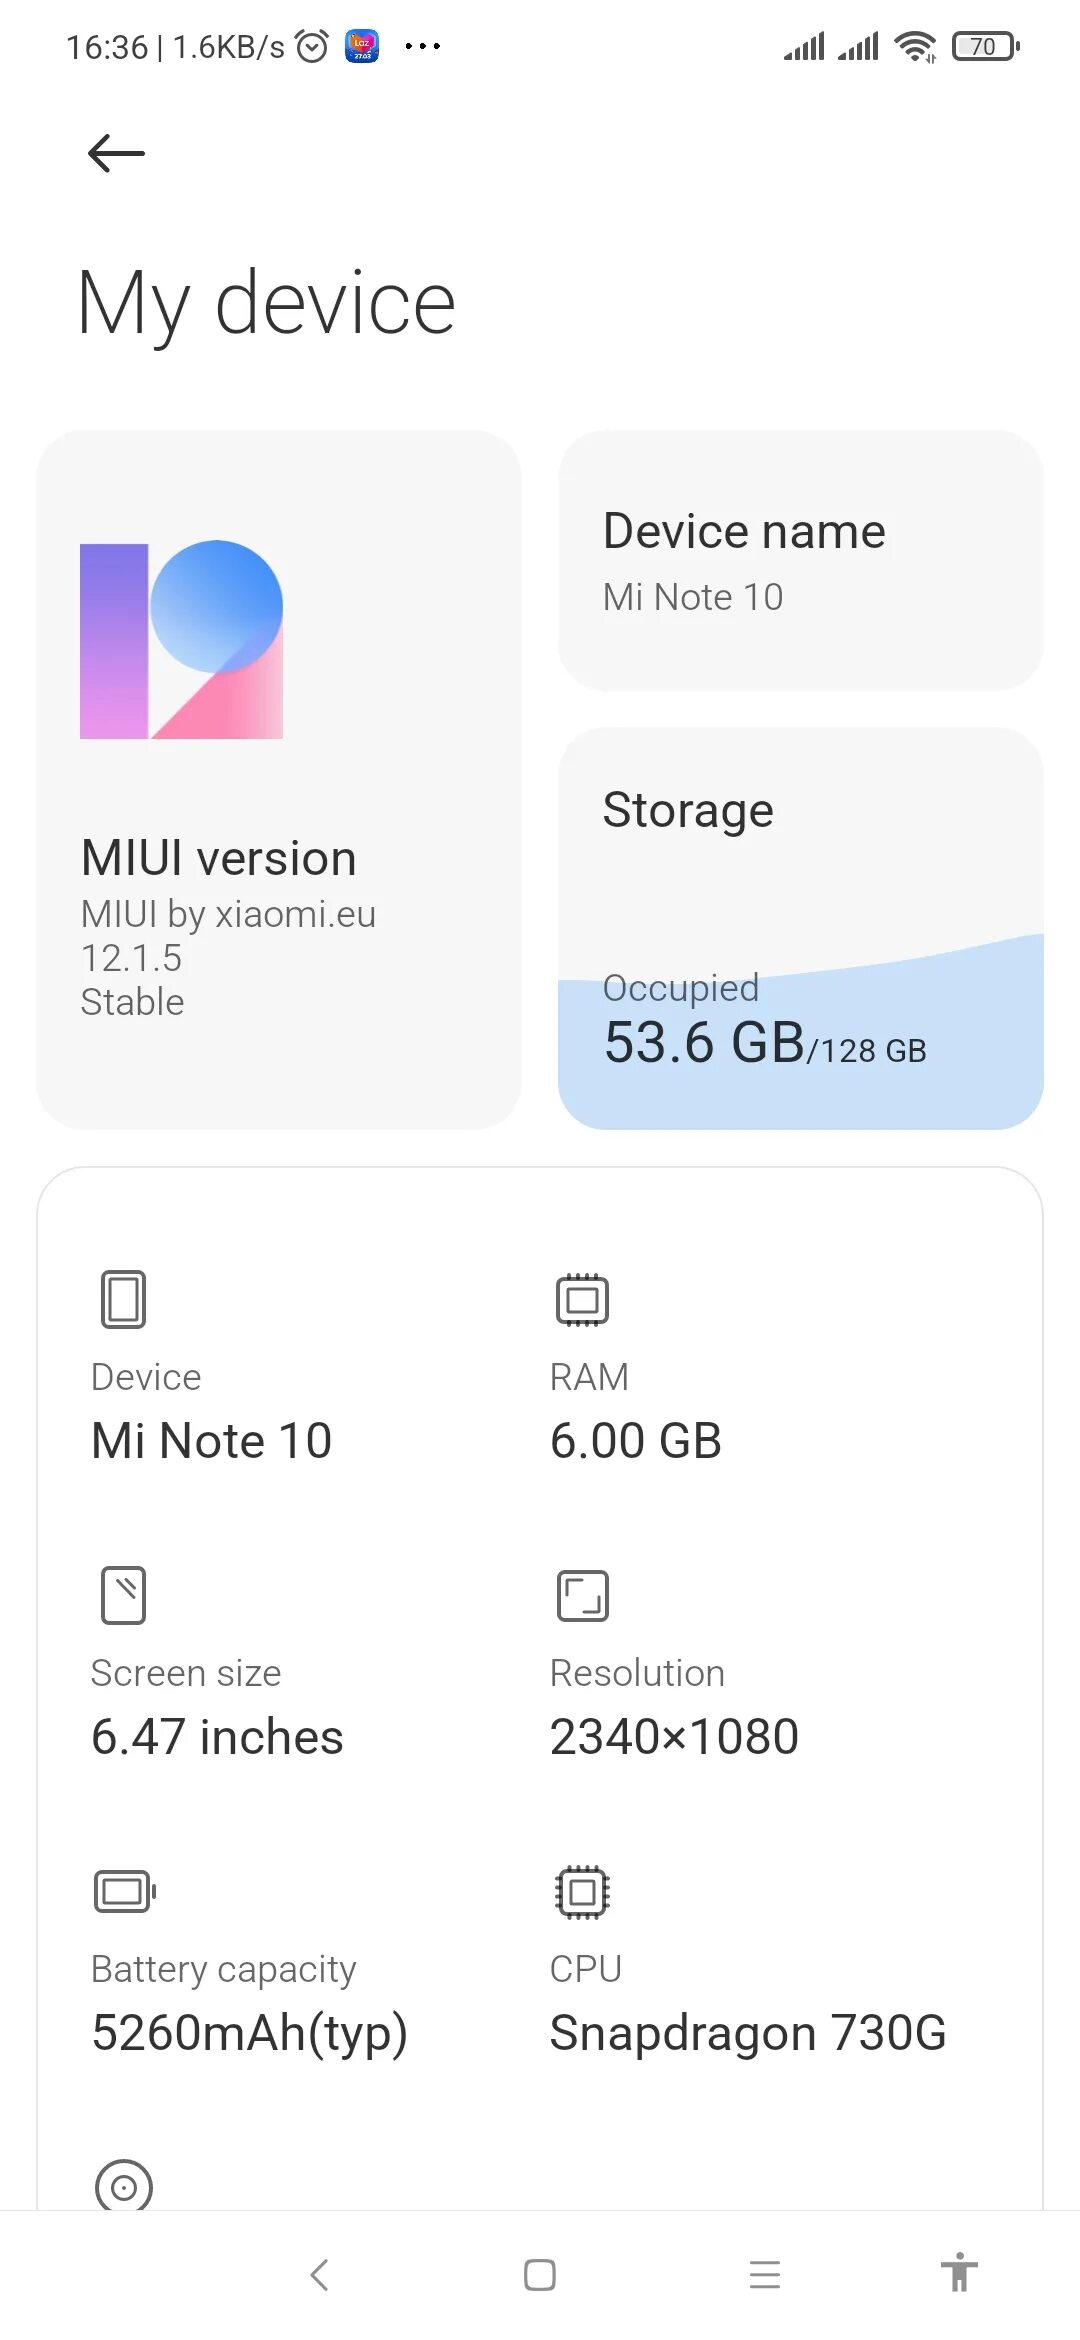
Task: Tap the 5260mAh battery capacity value
Action: coord(249,2033)
